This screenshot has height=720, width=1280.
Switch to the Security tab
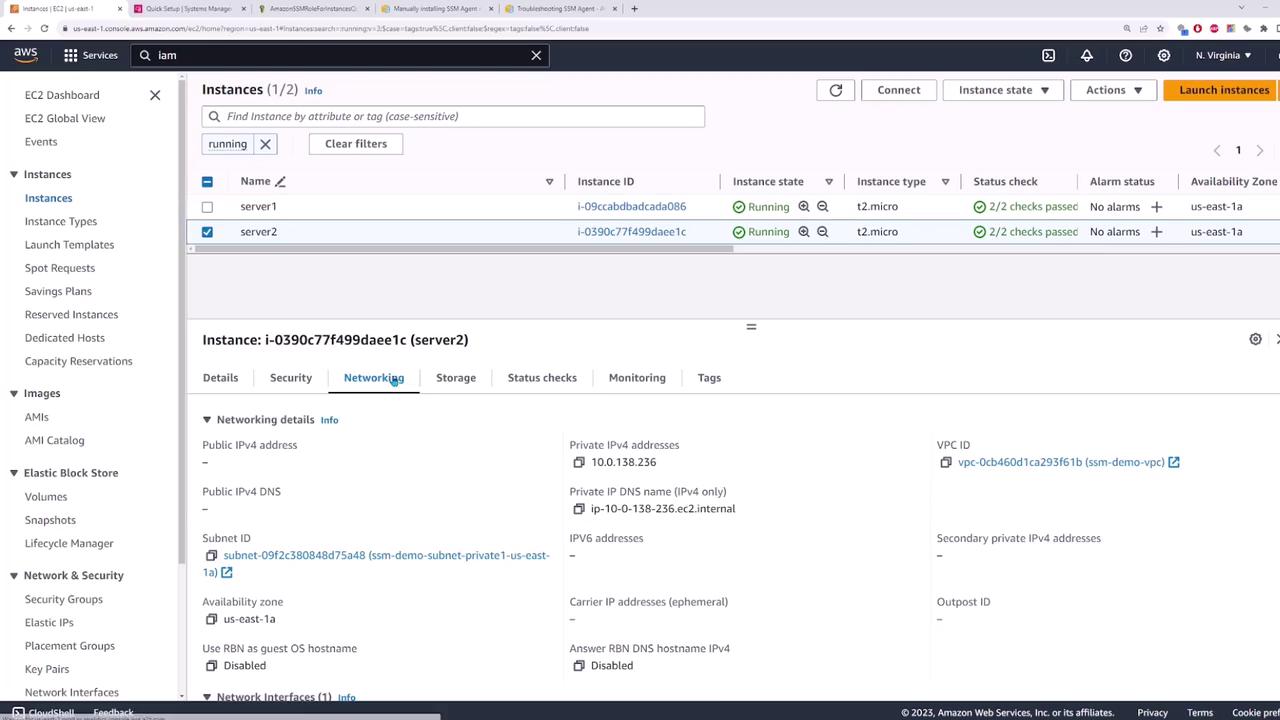click(290, 378)
